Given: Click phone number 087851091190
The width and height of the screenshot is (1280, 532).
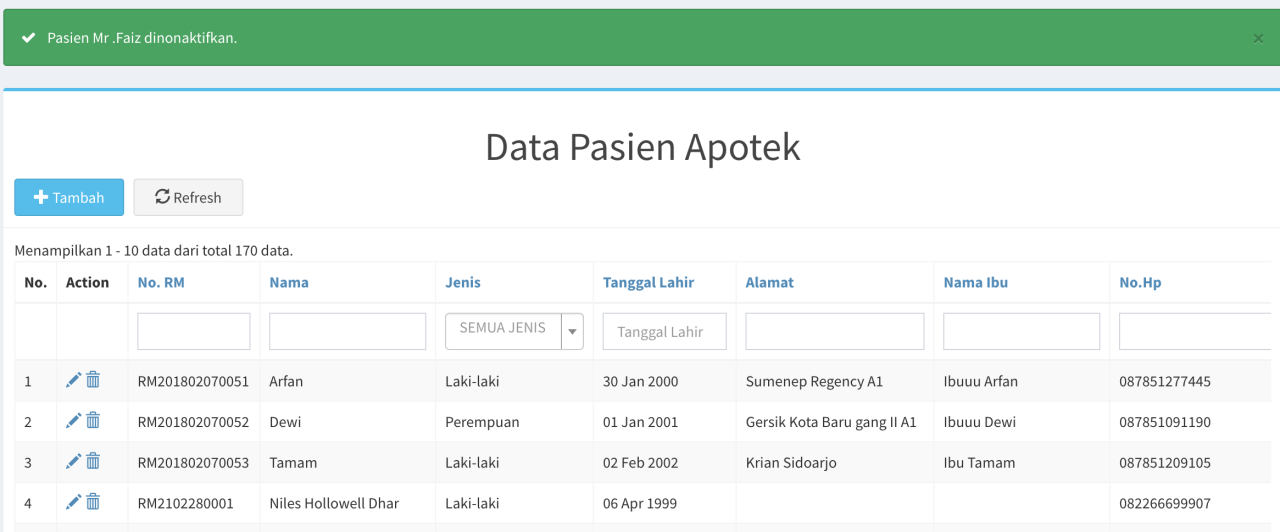Looking at the screenshot, I should pos(1165,422).
